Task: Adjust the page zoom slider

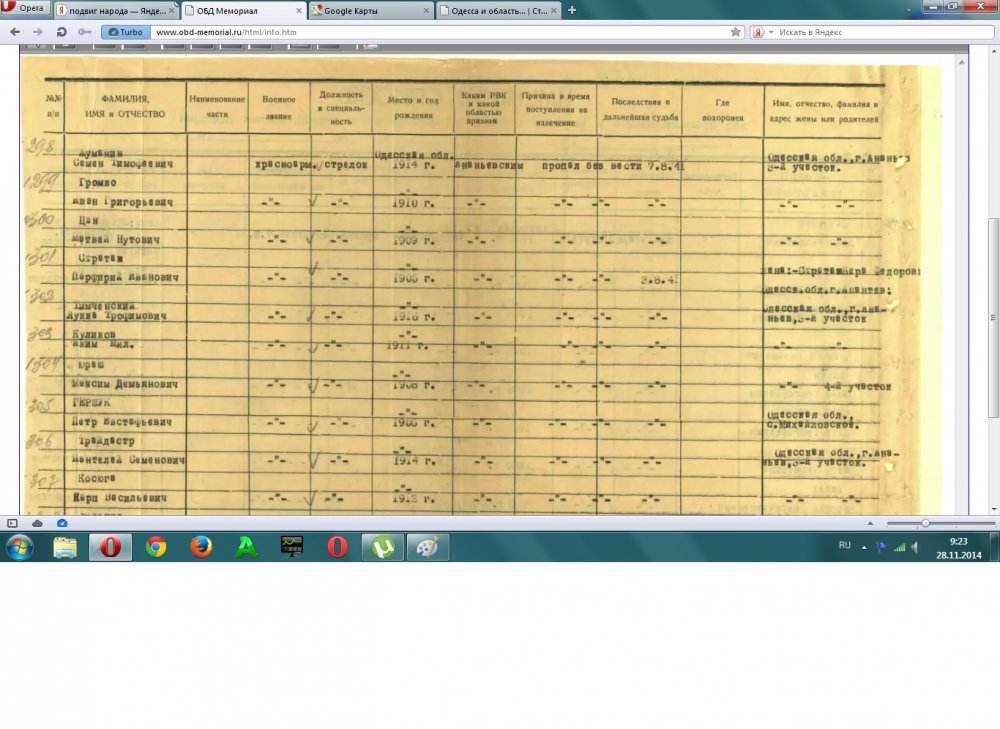Action: (x=941, y=523)
